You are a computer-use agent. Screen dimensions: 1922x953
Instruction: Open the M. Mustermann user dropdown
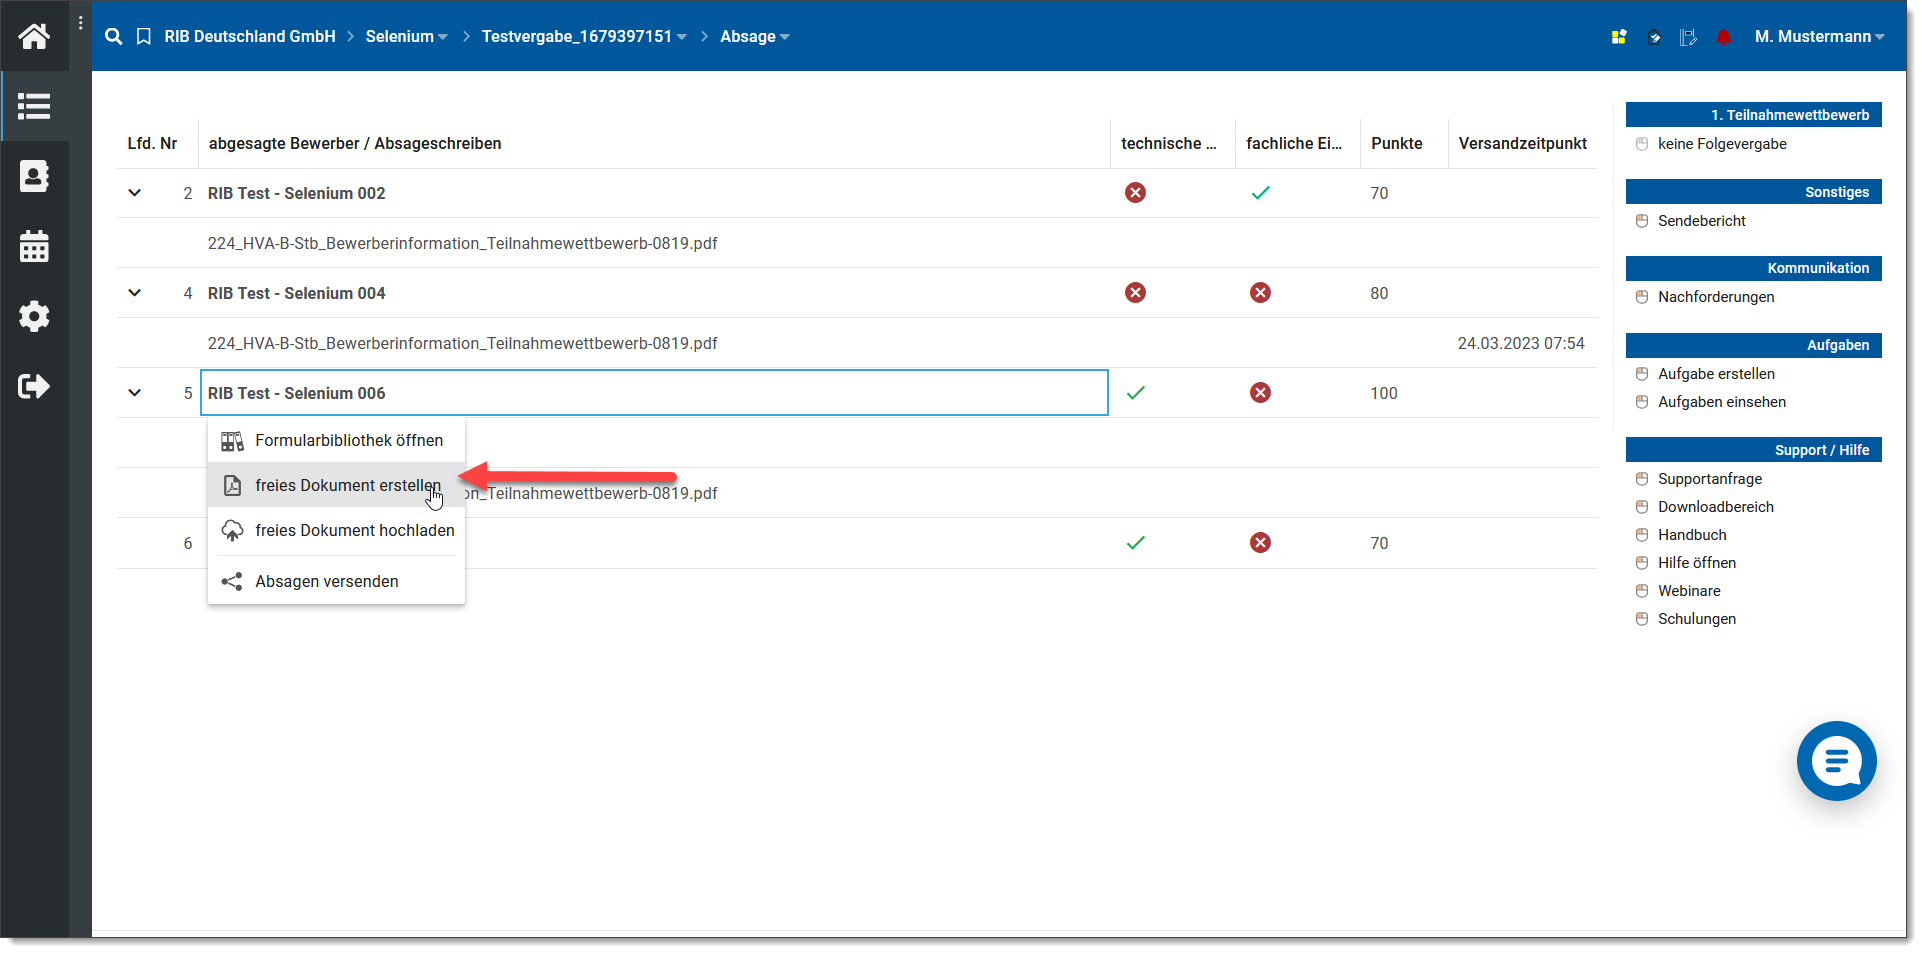tap(1819, 37)
